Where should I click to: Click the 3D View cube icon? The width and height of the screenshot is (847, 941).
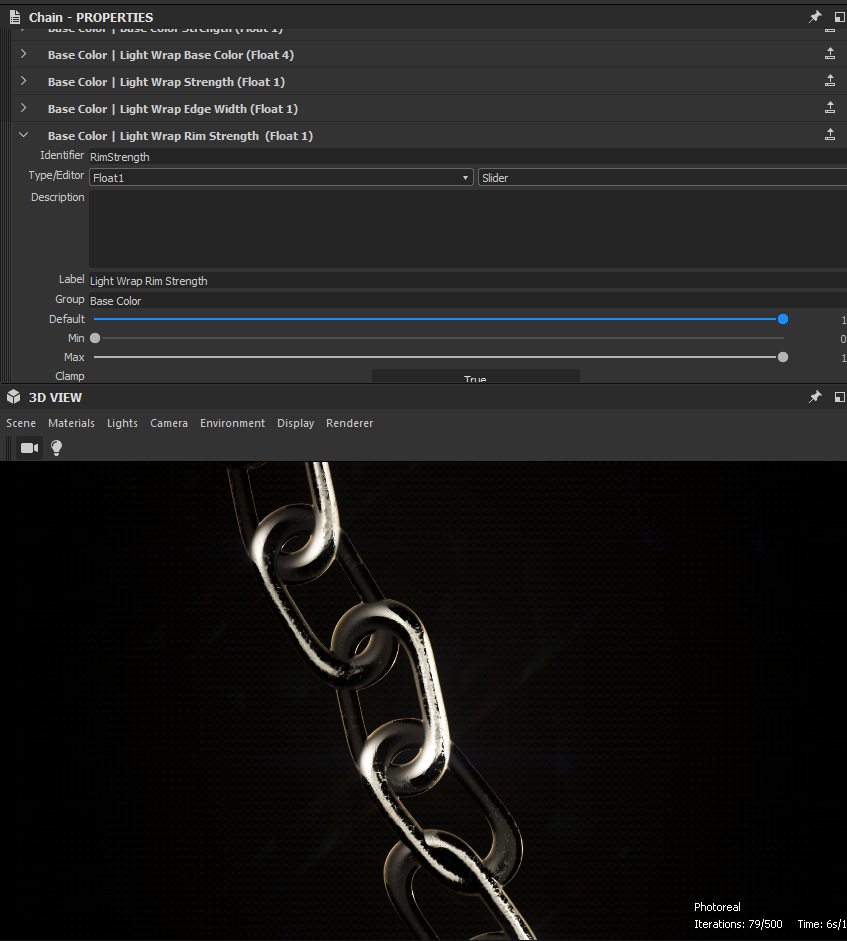click(13, 397)
